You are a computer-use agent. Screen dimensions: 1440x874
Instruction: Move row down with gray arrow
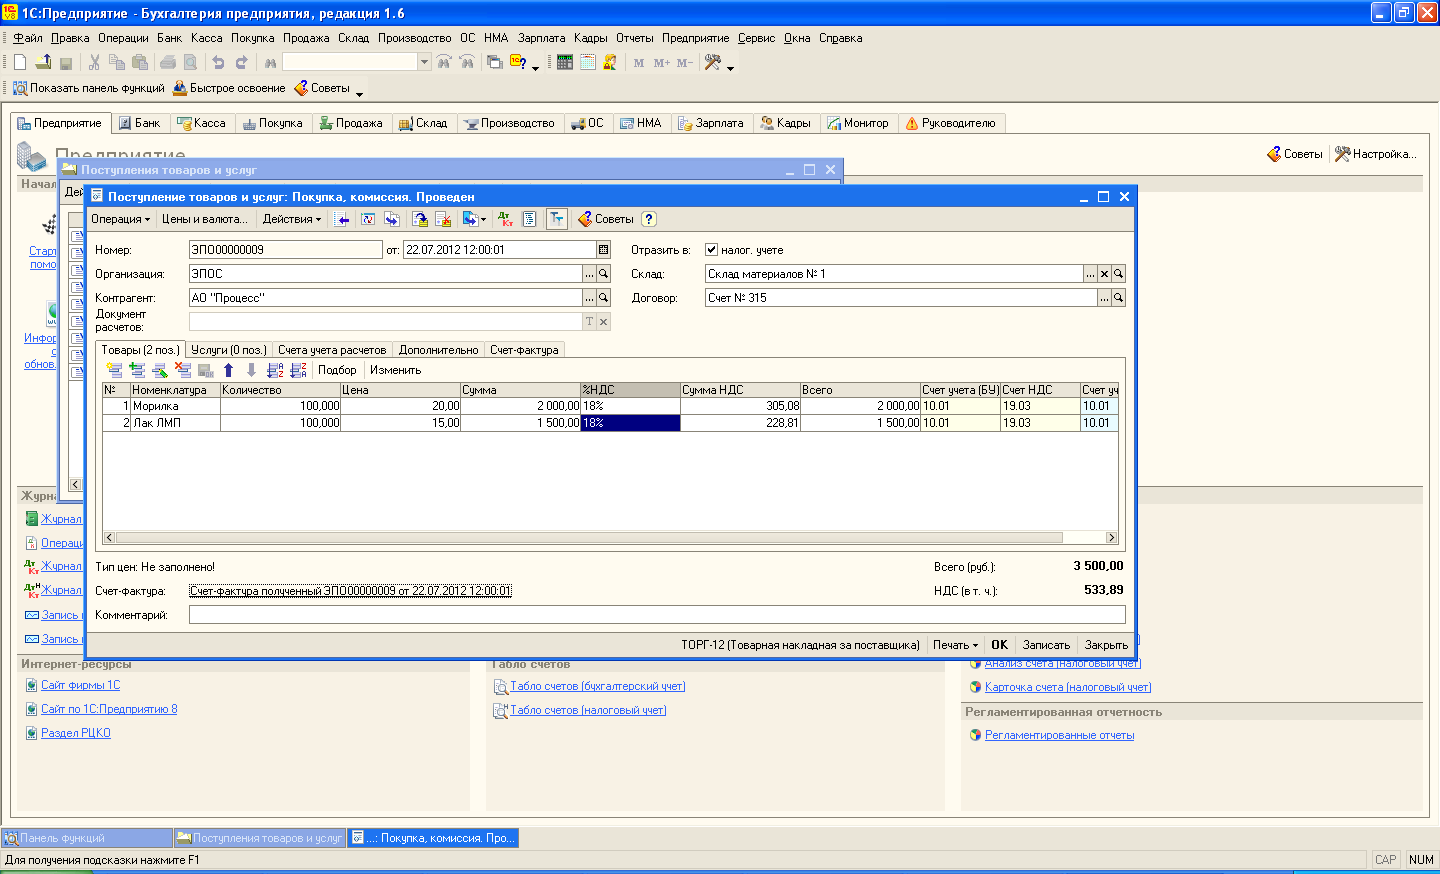point(251,370)
